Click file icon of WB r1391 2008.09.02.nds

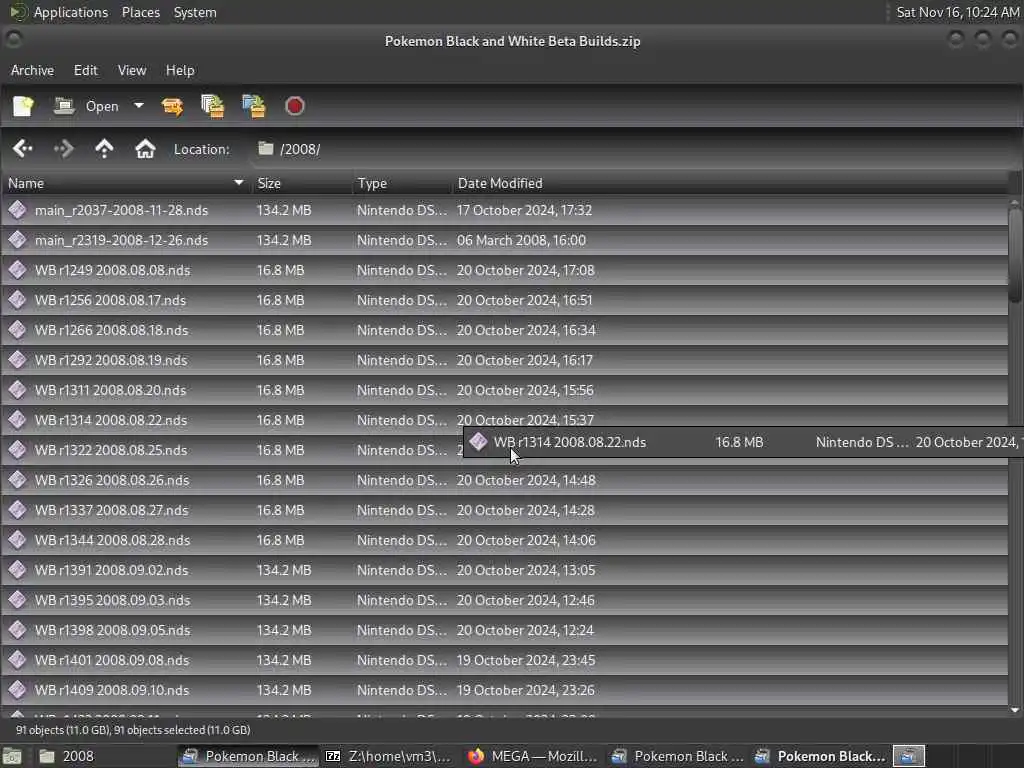click(x=18, y=569)
